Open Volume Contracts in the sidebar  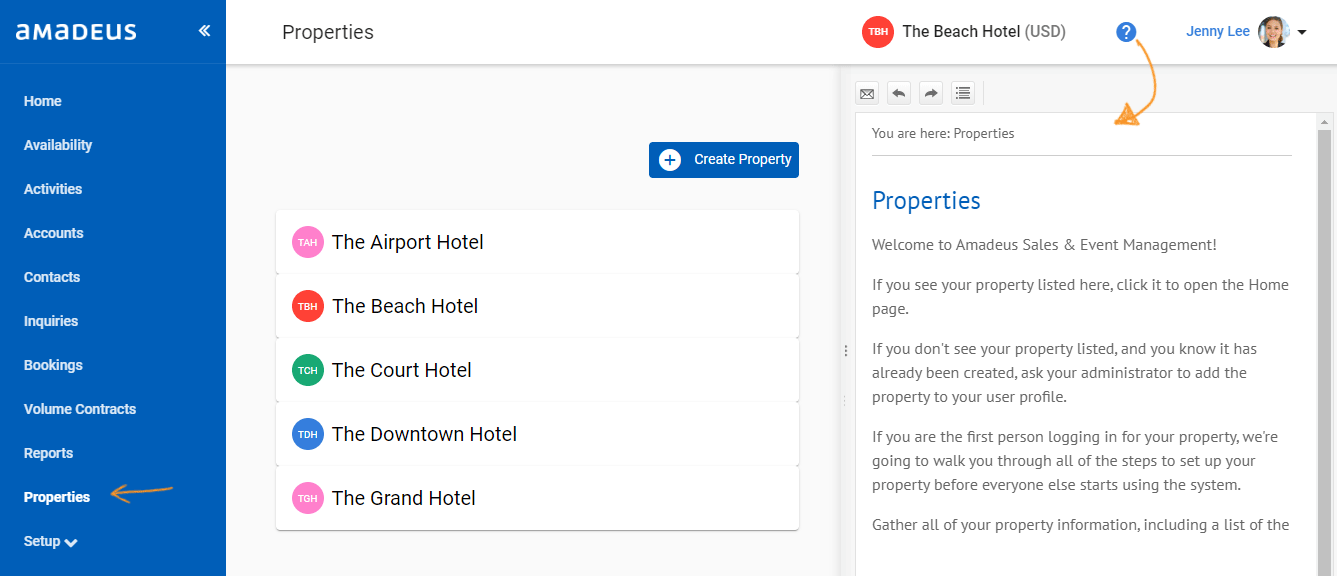pos(80,409)
